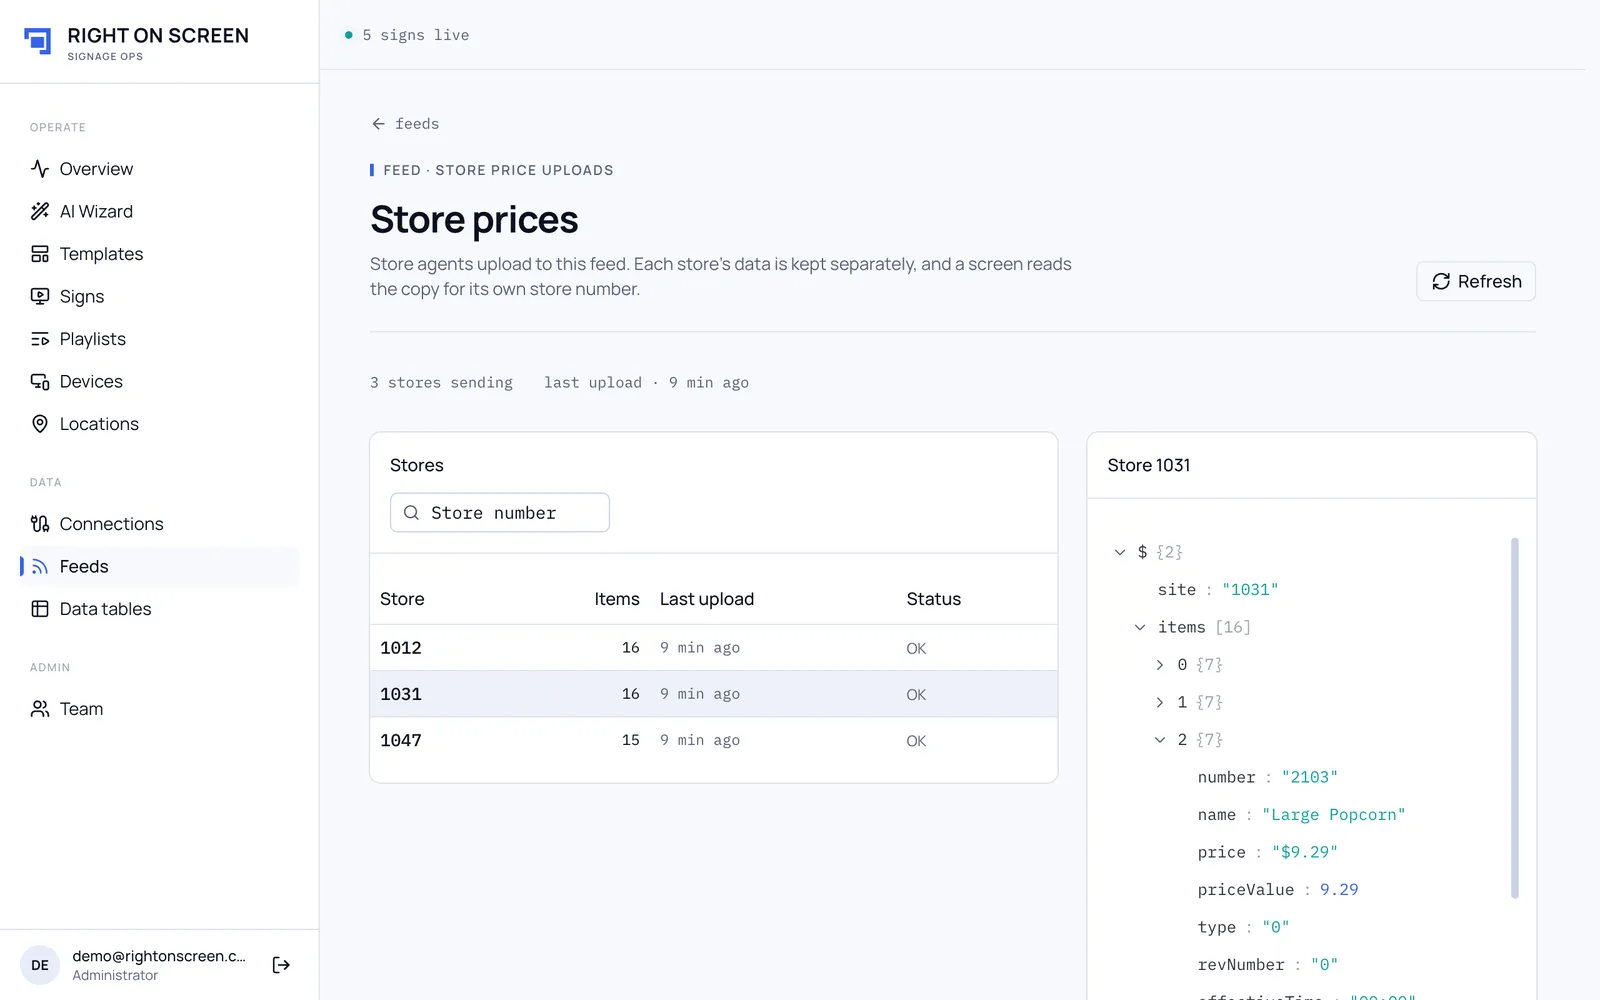The image size is (1600, 1000).
Task: Click the Signs monitor icon
Action: click(x=40, y=296)
